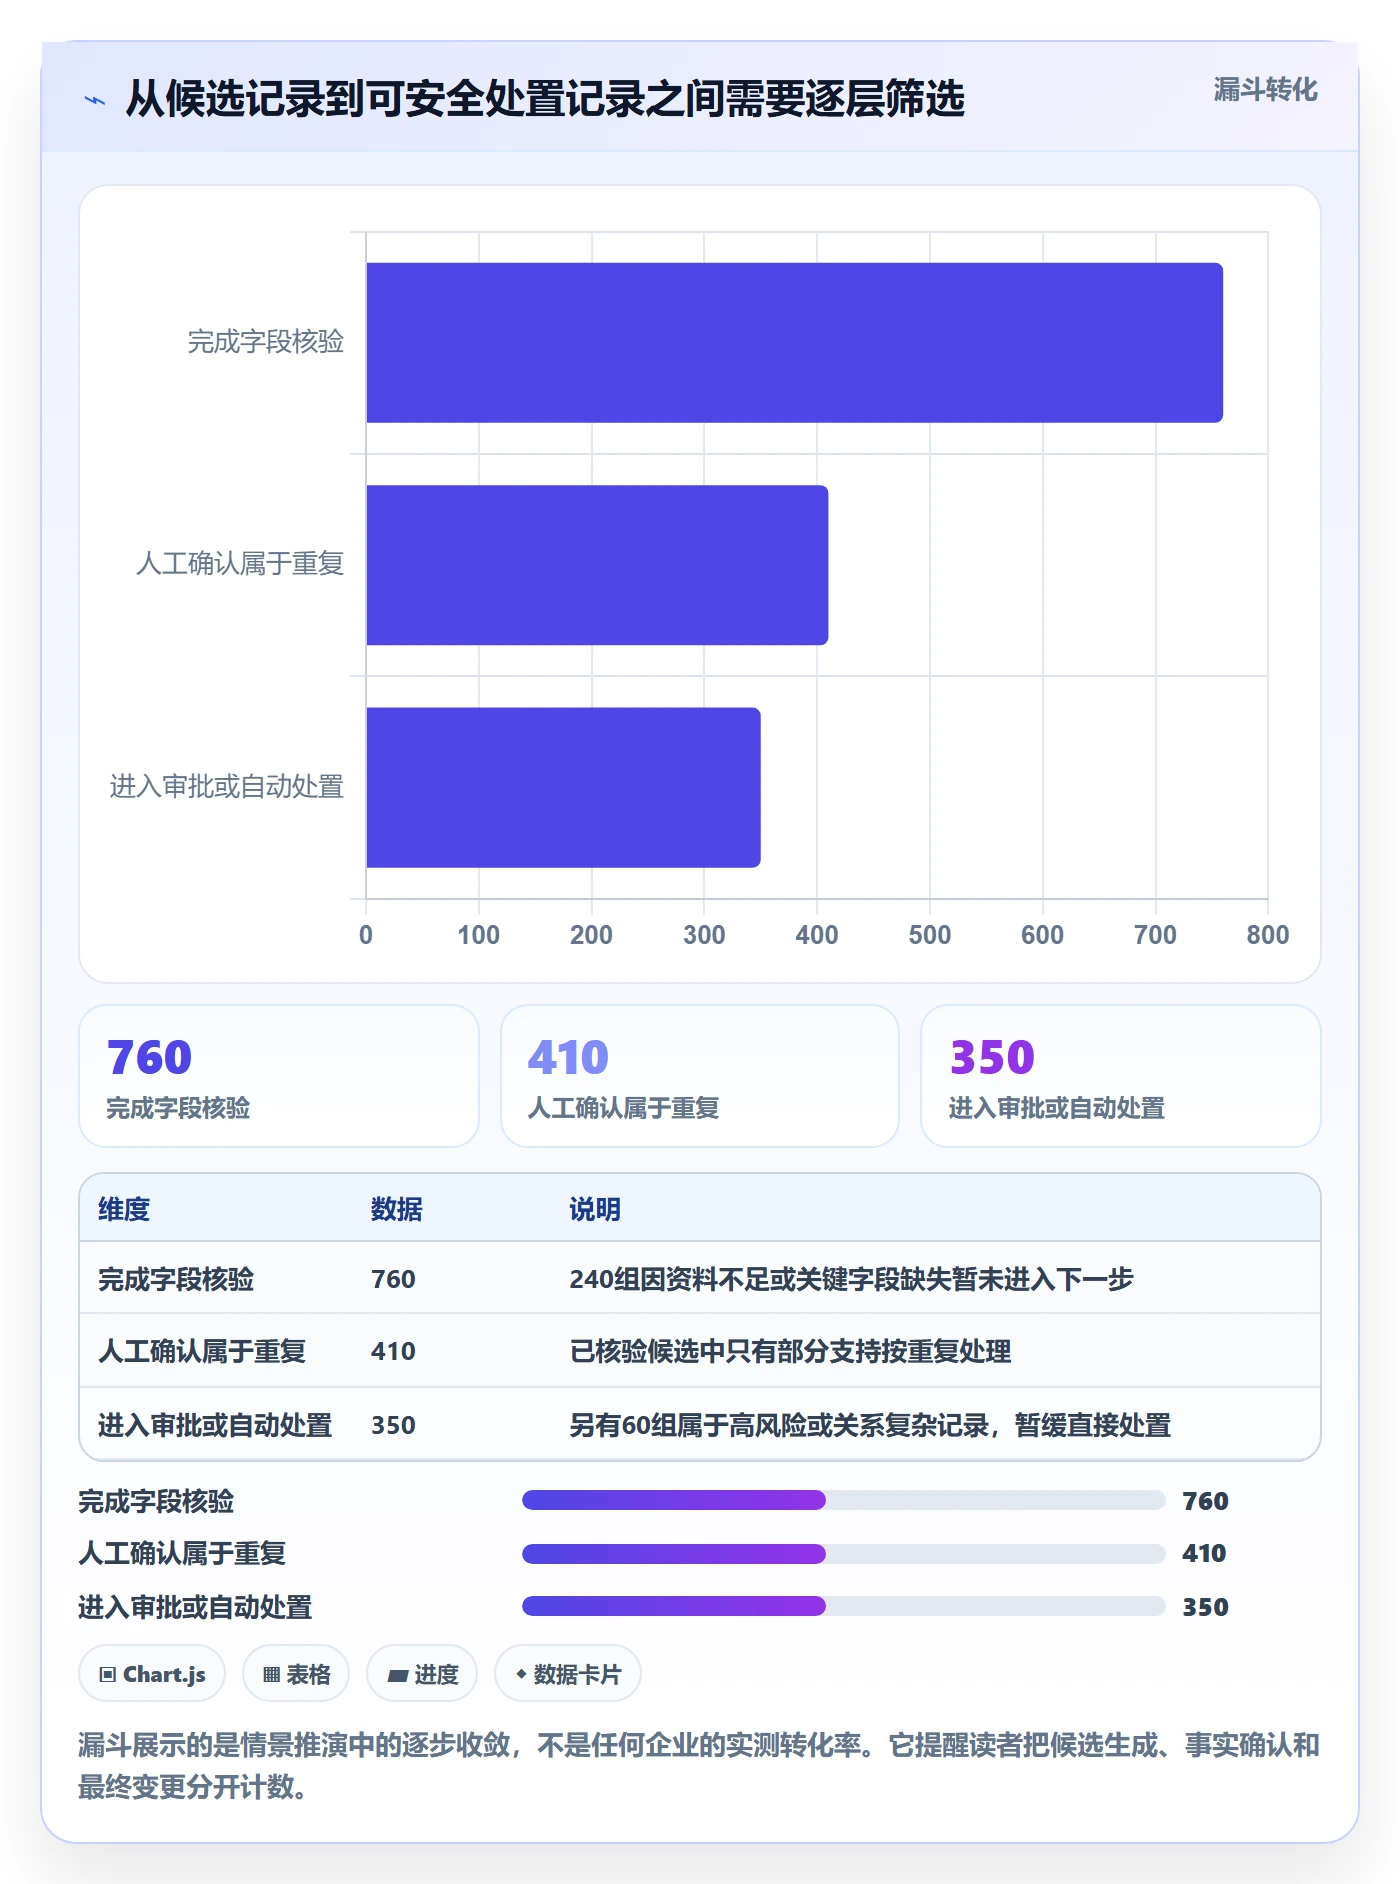Click the 人工确认属于重复 progress bar

[844, 1553]
